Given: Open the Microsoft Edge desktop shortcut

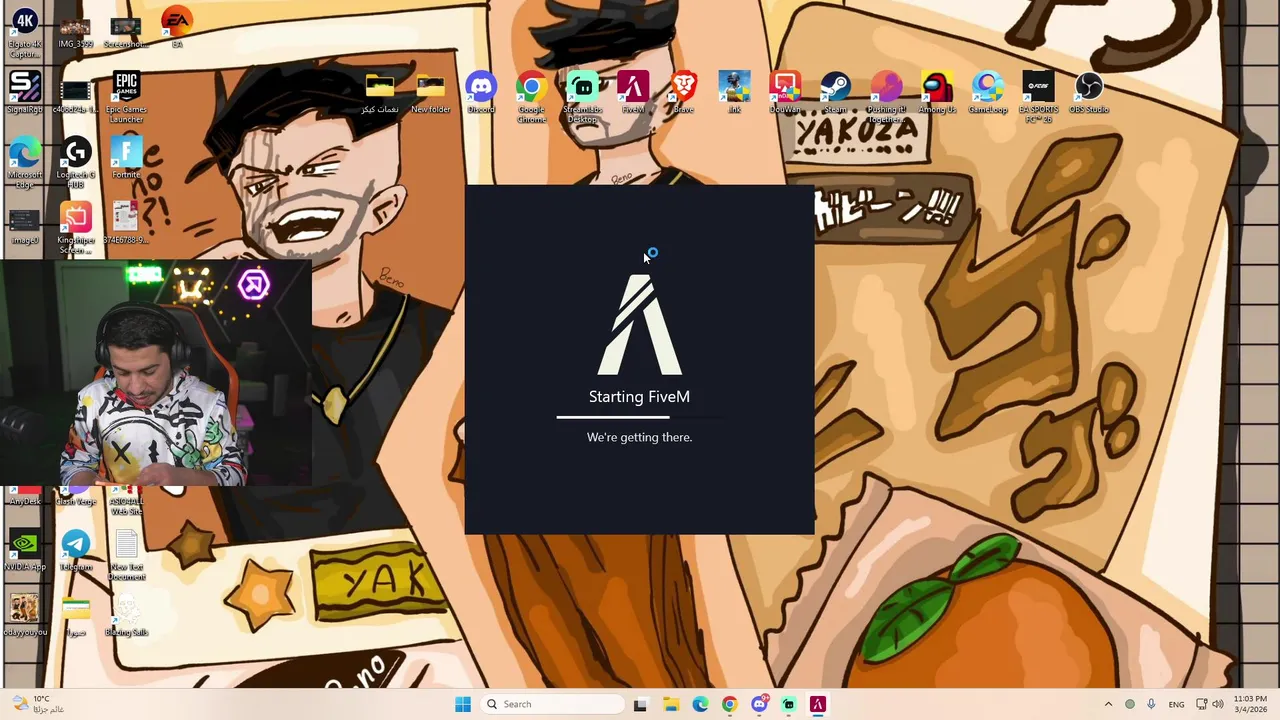Looking at the screenshot, I should 24,162.
